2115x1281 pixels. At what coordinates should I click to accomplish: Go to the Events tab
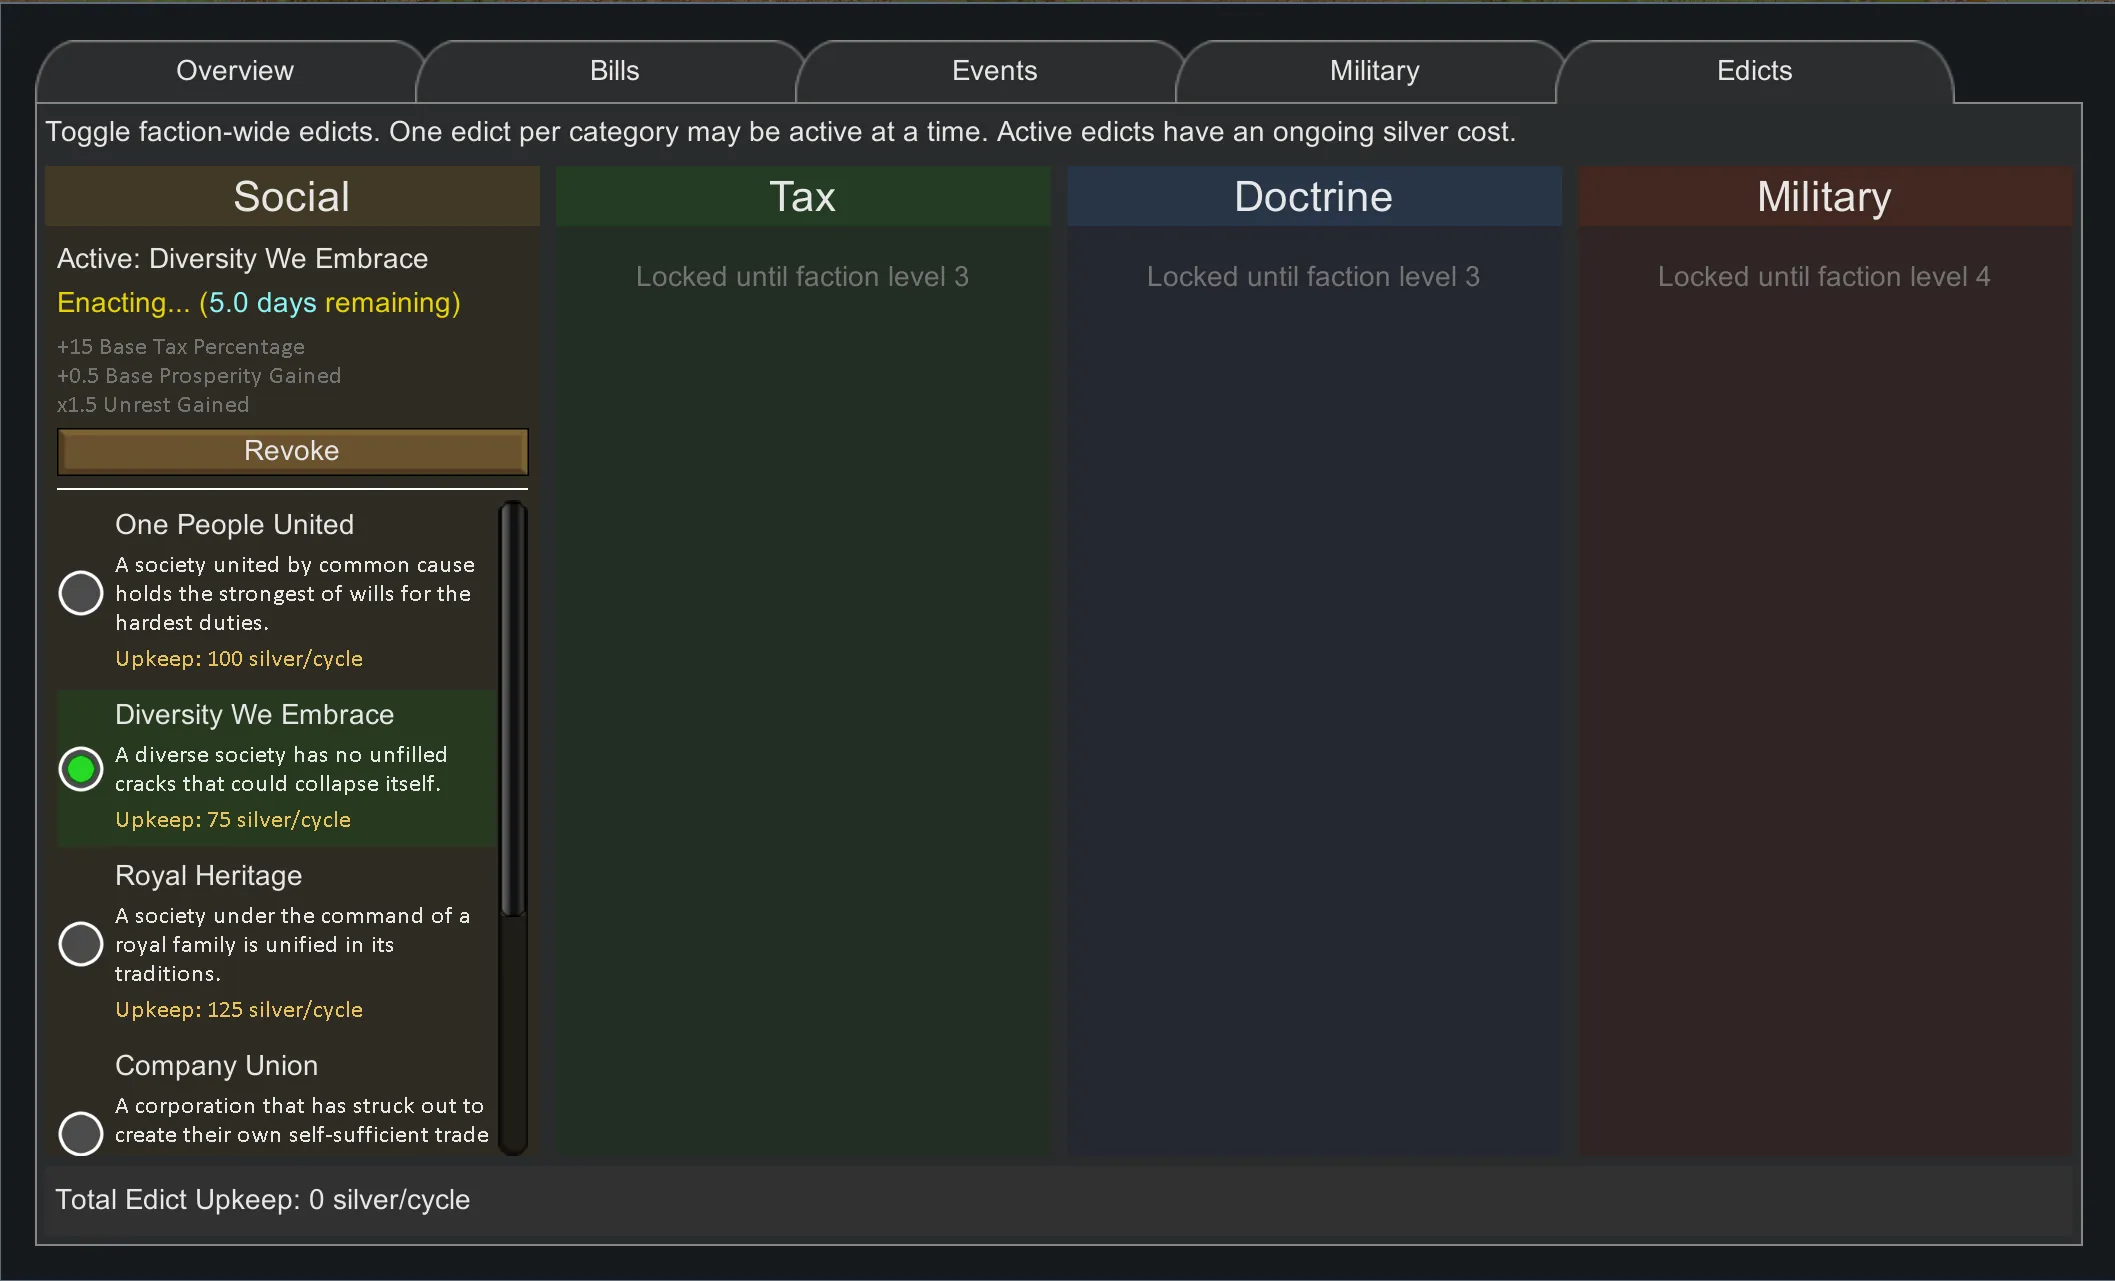click(994, 71)
